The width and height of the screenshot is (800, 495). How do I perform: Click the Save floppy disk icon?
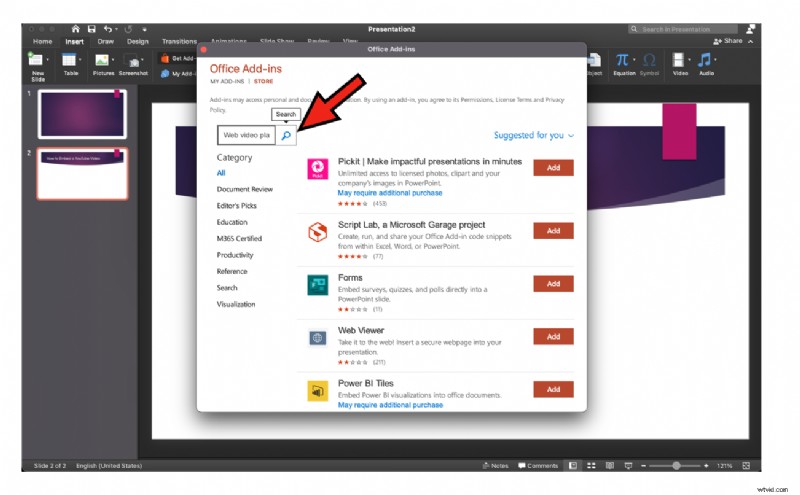[91, 29]
